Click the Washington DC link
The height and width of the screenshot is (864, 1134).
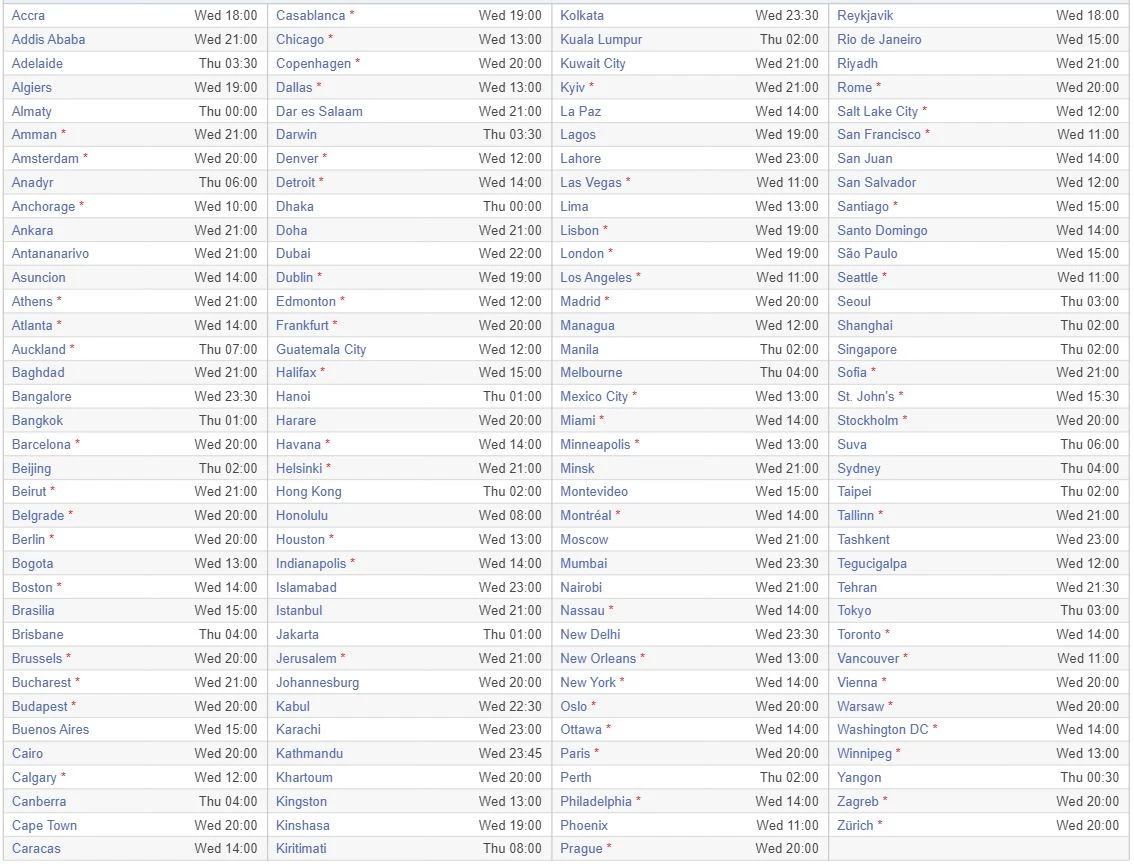click(x=883, y=730)
